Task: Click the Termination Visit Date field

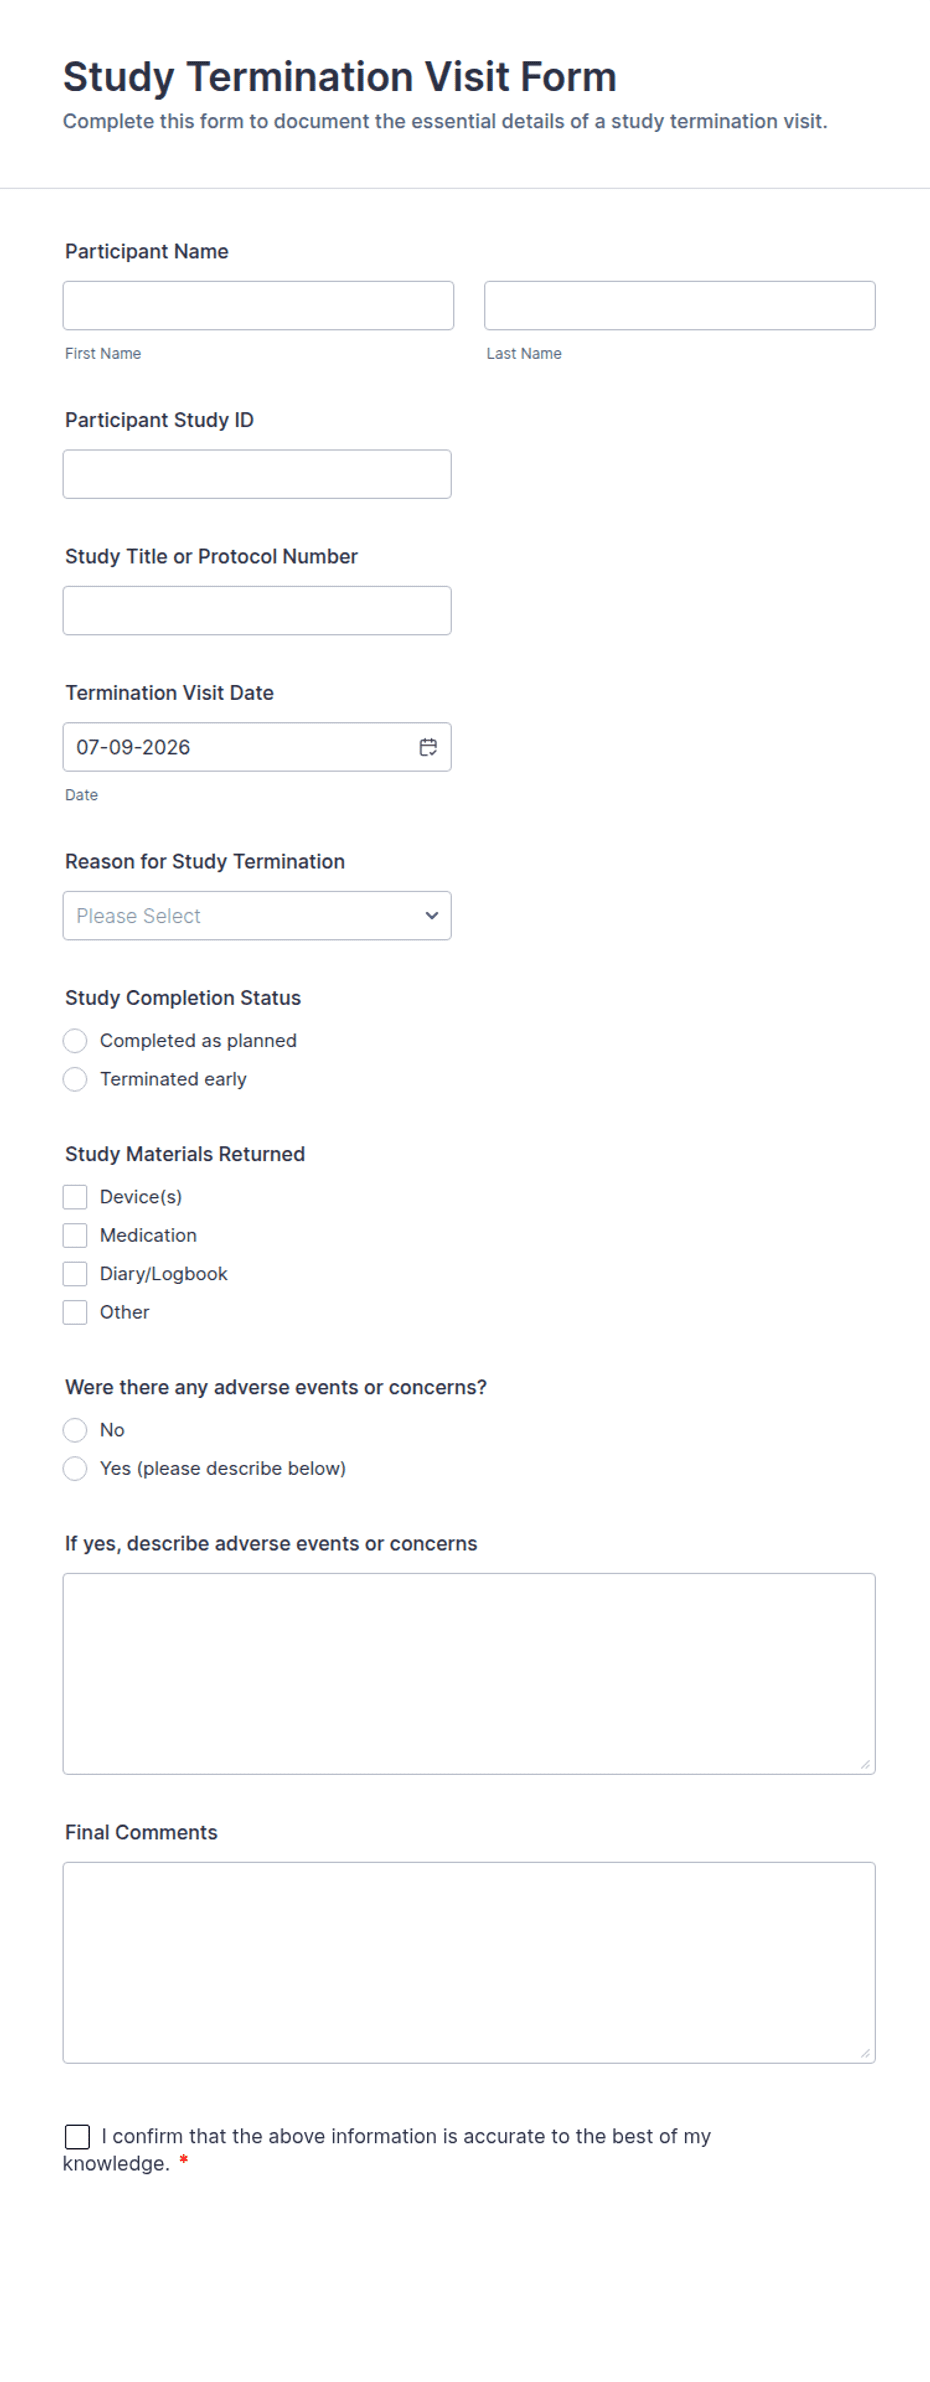Action: (257, 747)
